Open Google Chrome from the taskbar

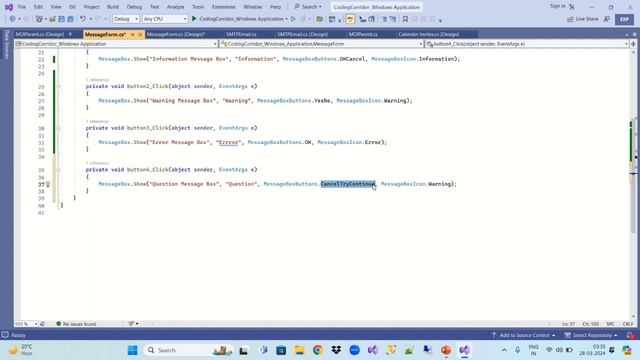(x=318, y=350)
